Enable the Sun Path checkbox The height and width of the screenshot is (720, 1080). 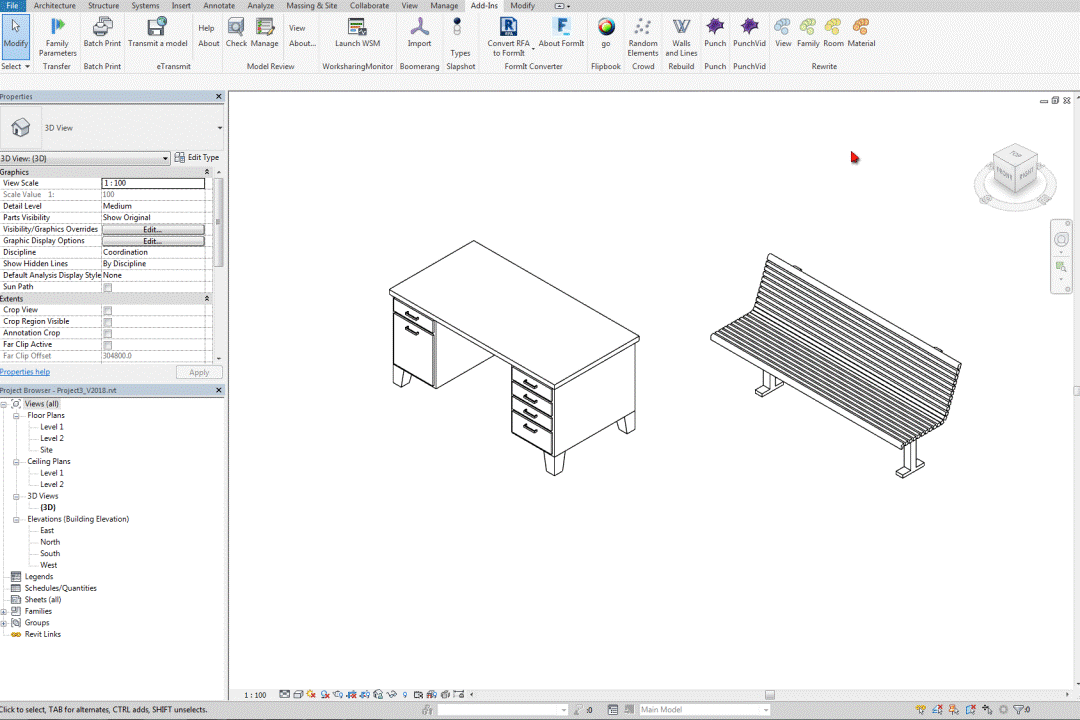[x=108, y=287]
